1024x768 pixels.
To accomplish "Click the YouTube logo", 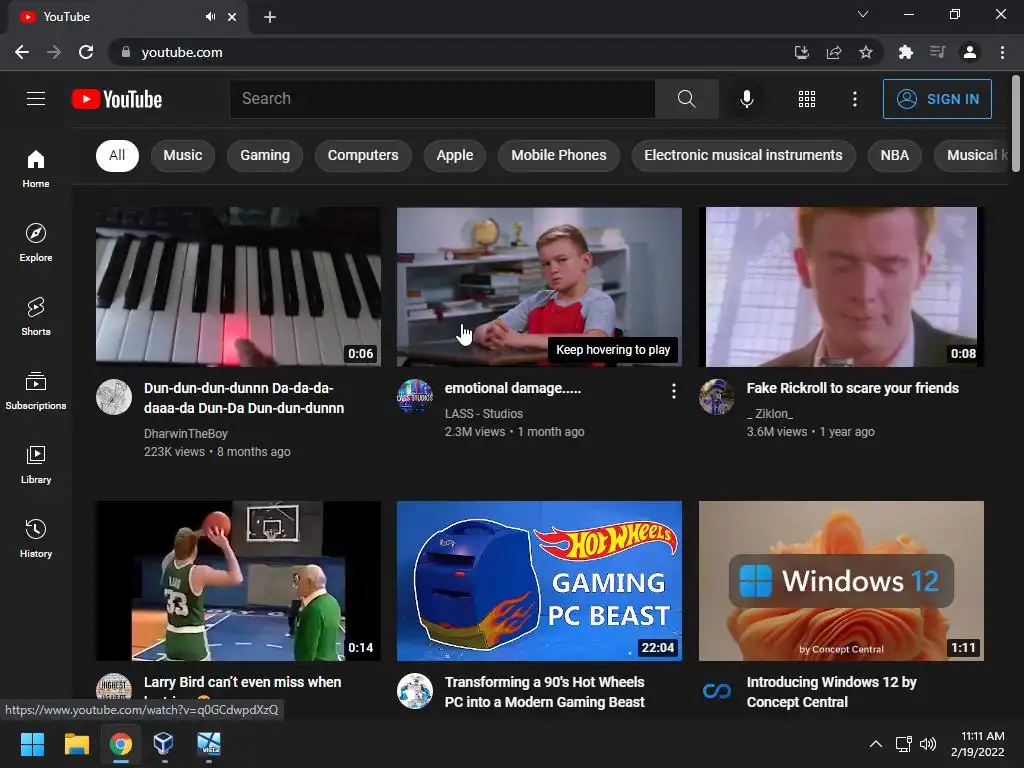I will pyautogui.click(x=117, y=99).
